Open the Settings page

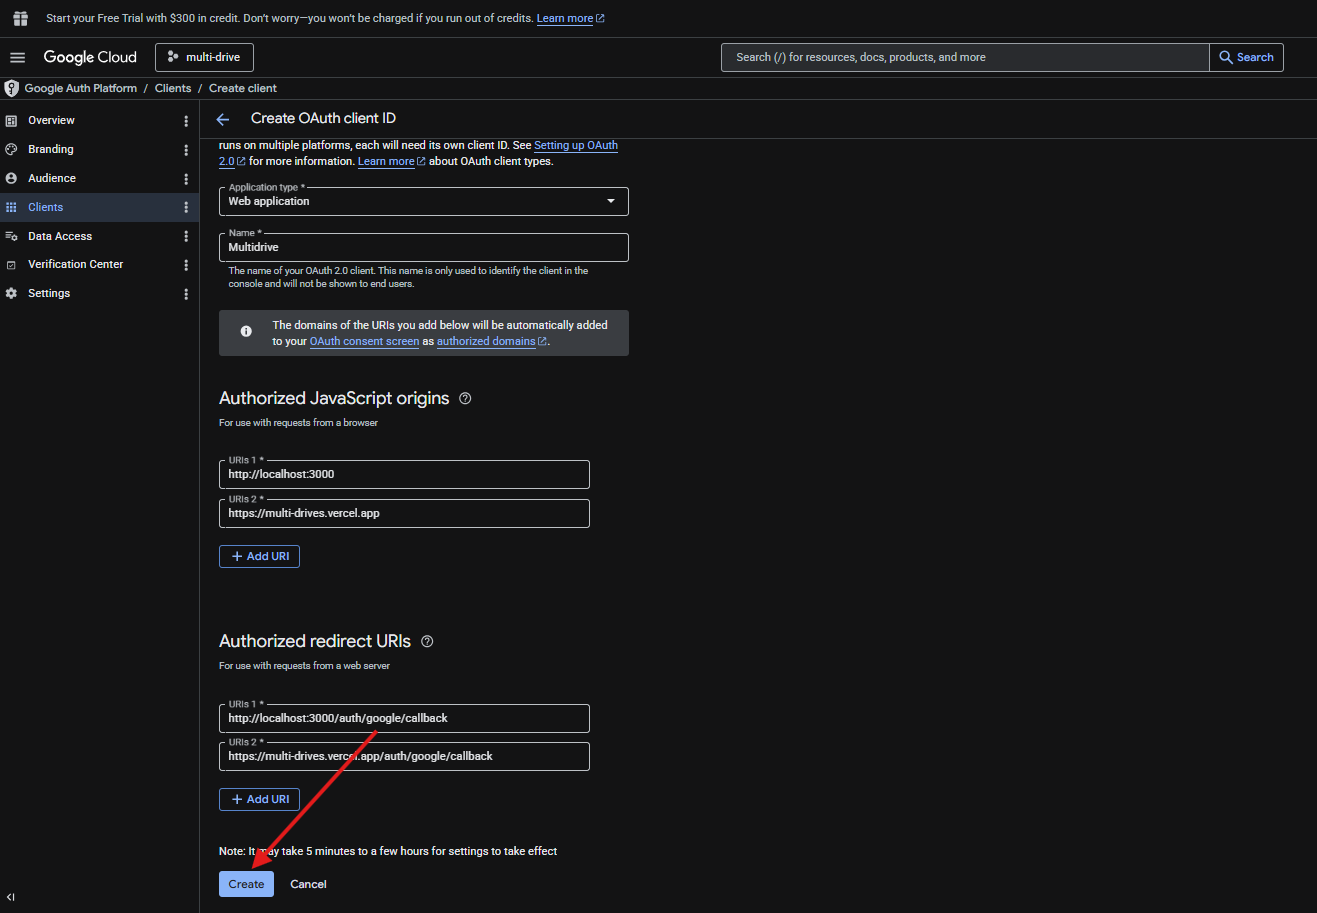pyautogui.click(x=49, y=293)
